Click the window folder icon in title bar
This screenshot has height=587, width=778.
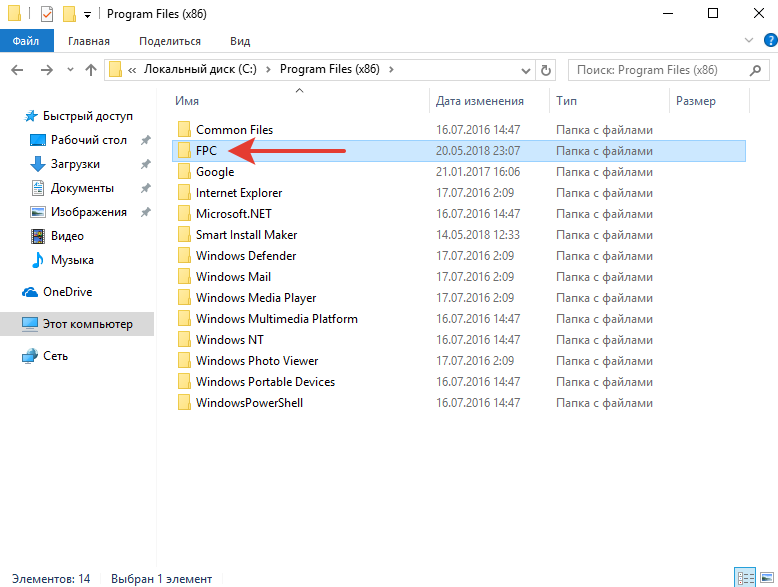pyautogui.click(x=15, y=14)
